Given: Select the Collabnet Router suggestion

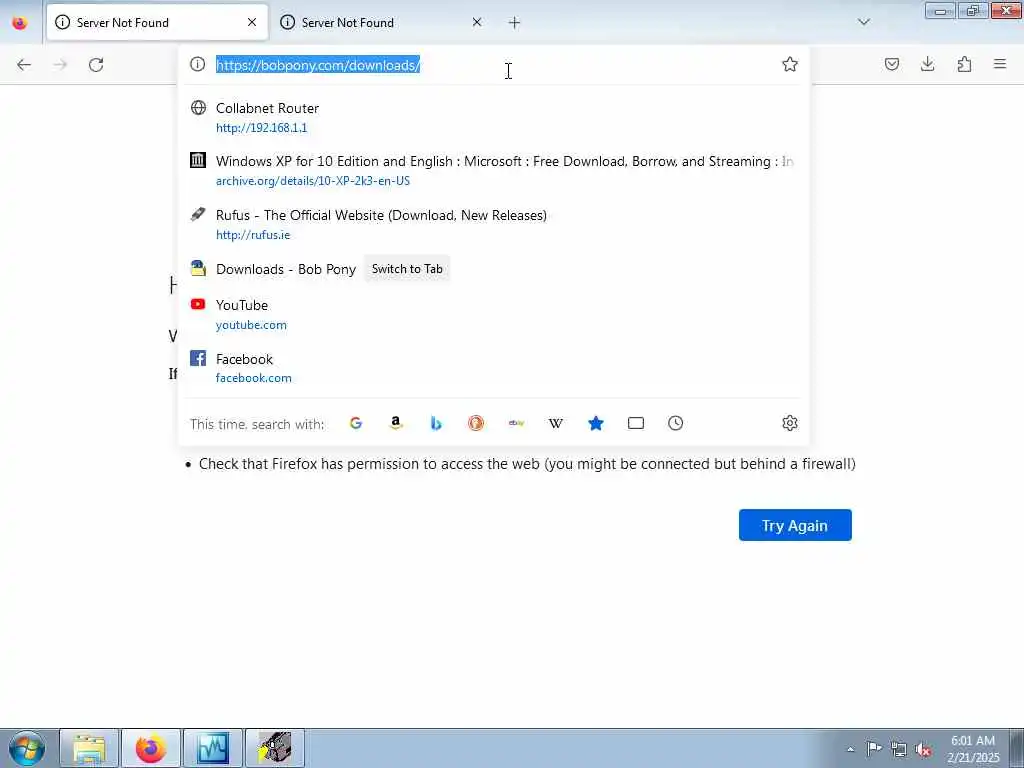Looking at the screenshot, I should (494, 117).
